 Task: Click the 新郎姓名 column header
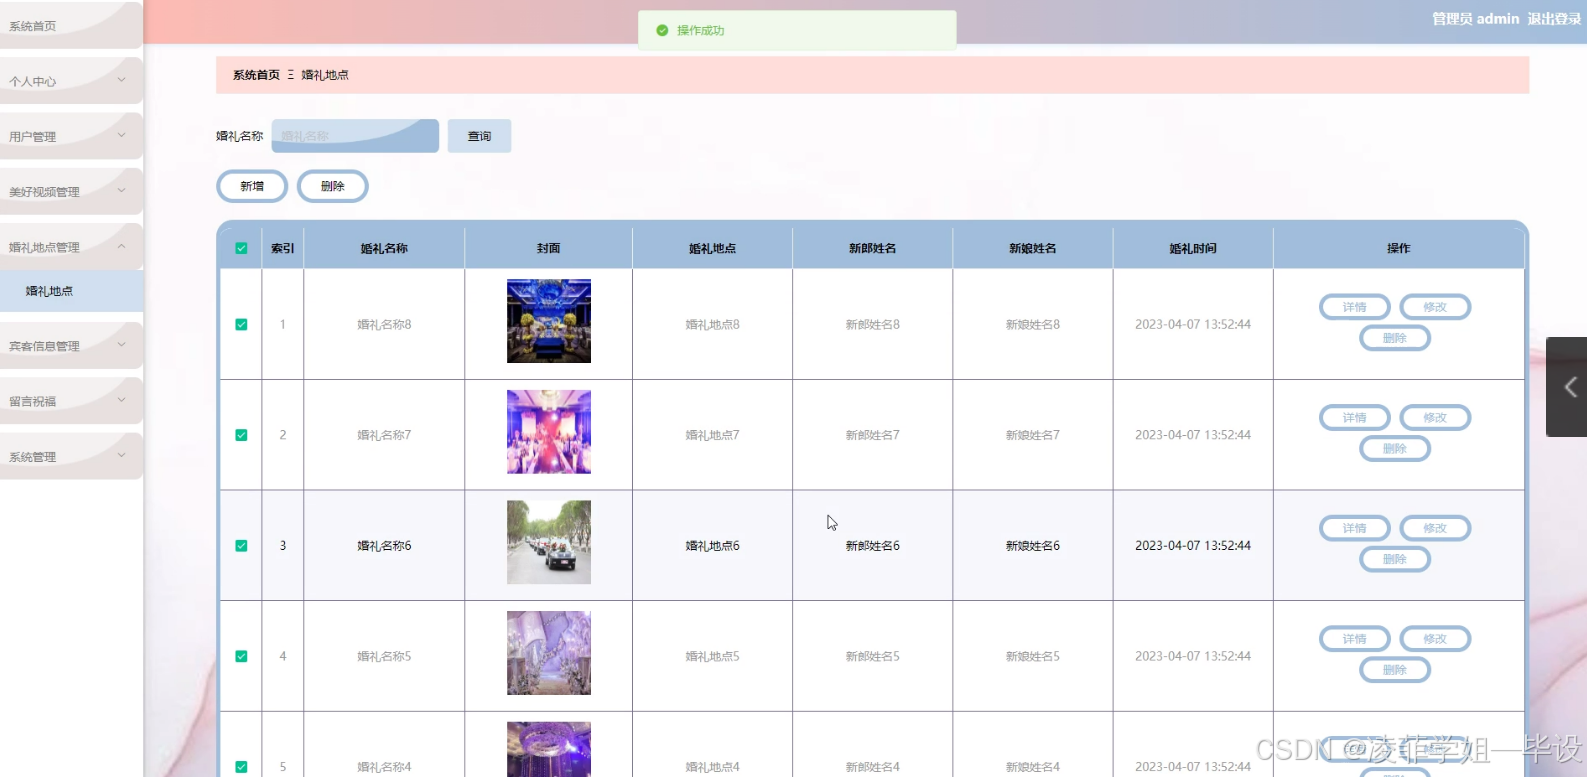(873, 248)
